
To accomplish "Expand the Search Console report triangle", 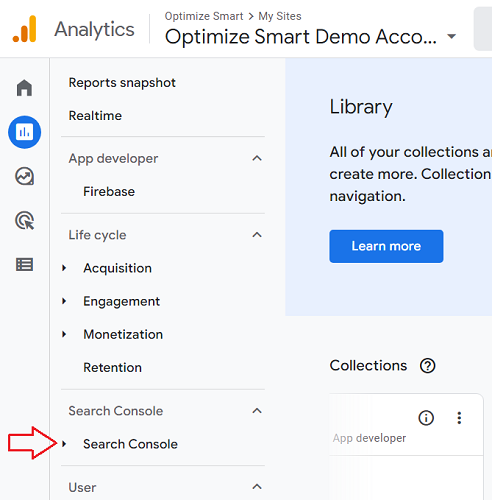I will [64, 444].
